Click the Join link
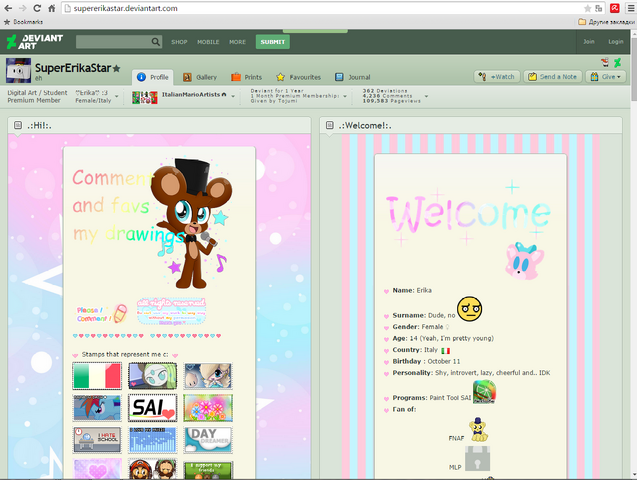Image resolution: width=637 pixels, height=480 pixels. tap(589, 41)
